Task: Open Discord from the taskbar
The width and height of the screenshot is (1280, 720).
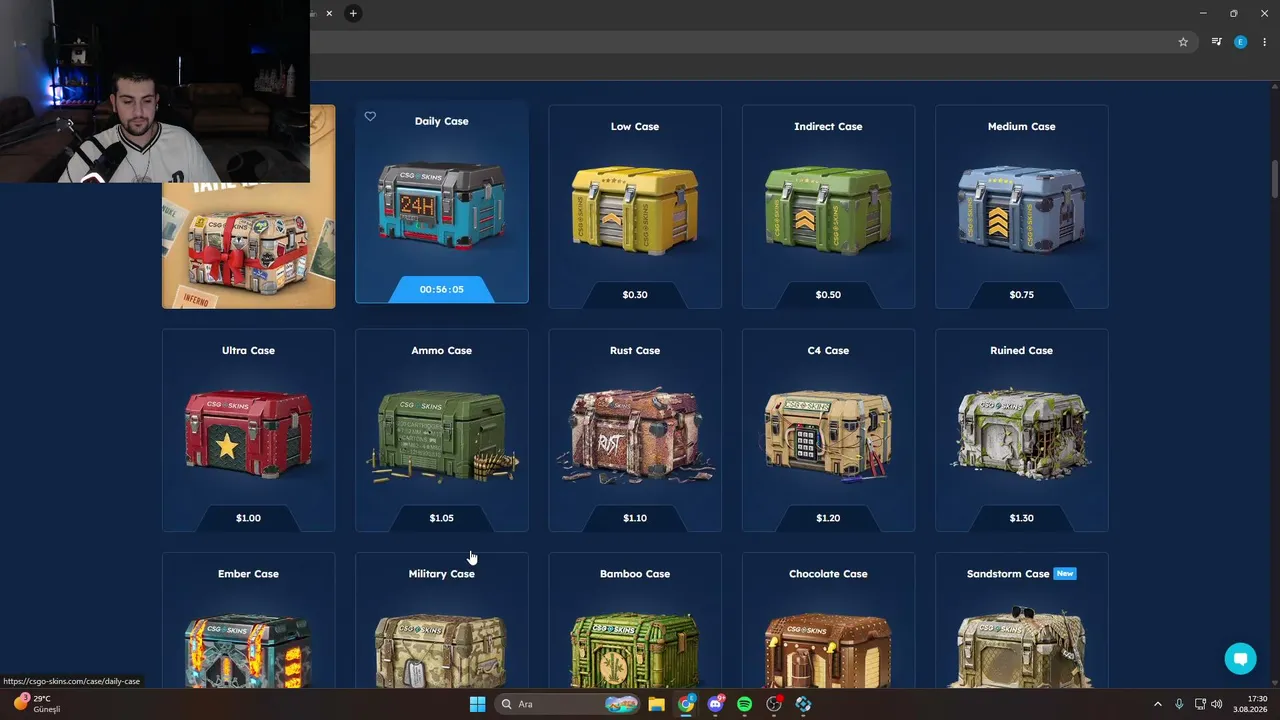Action: click(715, 704)
